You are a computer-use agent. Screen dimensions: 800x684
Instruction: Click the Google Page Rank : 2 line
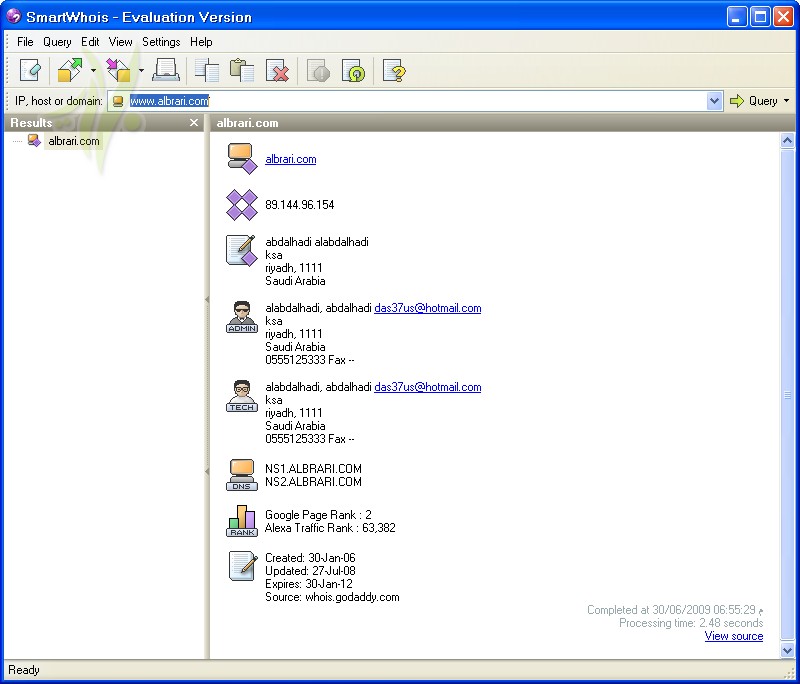(318, 515)
